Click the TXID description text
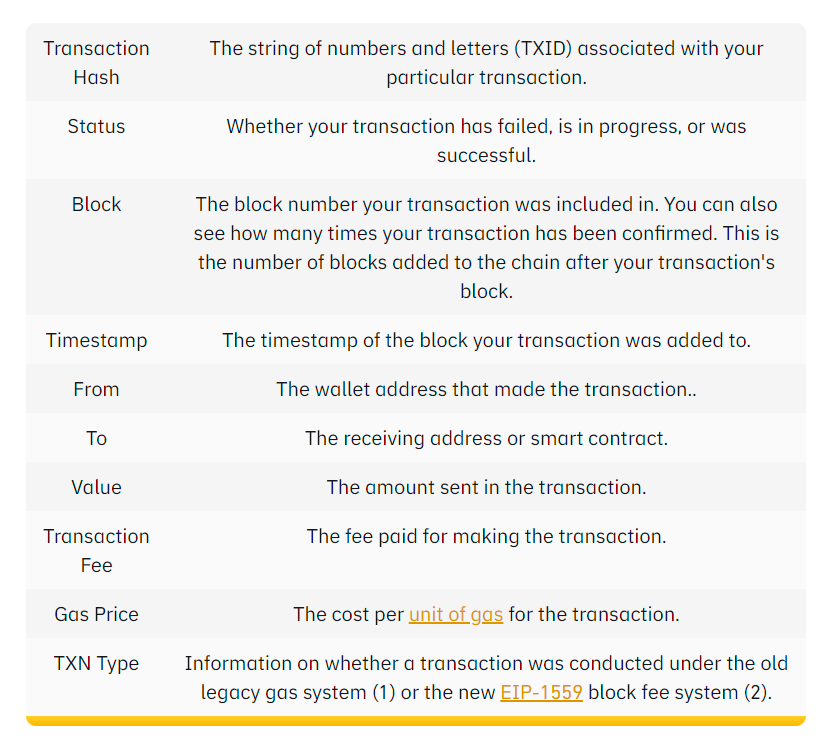 point(486,62)
